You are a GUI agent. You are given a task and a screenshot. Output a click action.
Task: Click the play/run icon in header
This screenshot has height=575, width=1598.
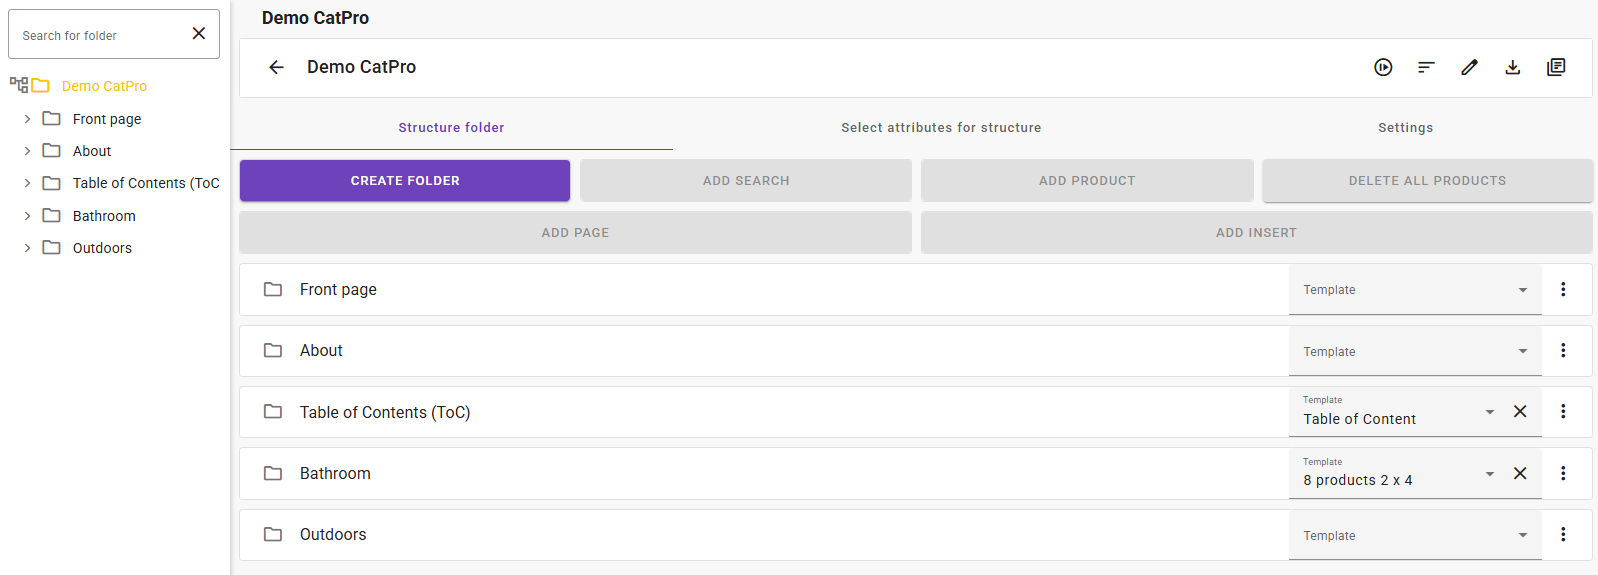(x=1383, y=67)
